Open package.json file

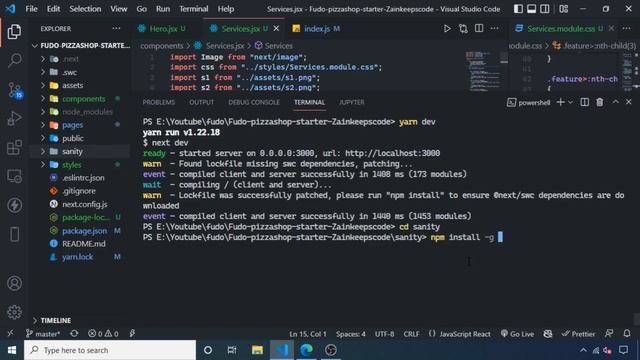click(84, 231)
